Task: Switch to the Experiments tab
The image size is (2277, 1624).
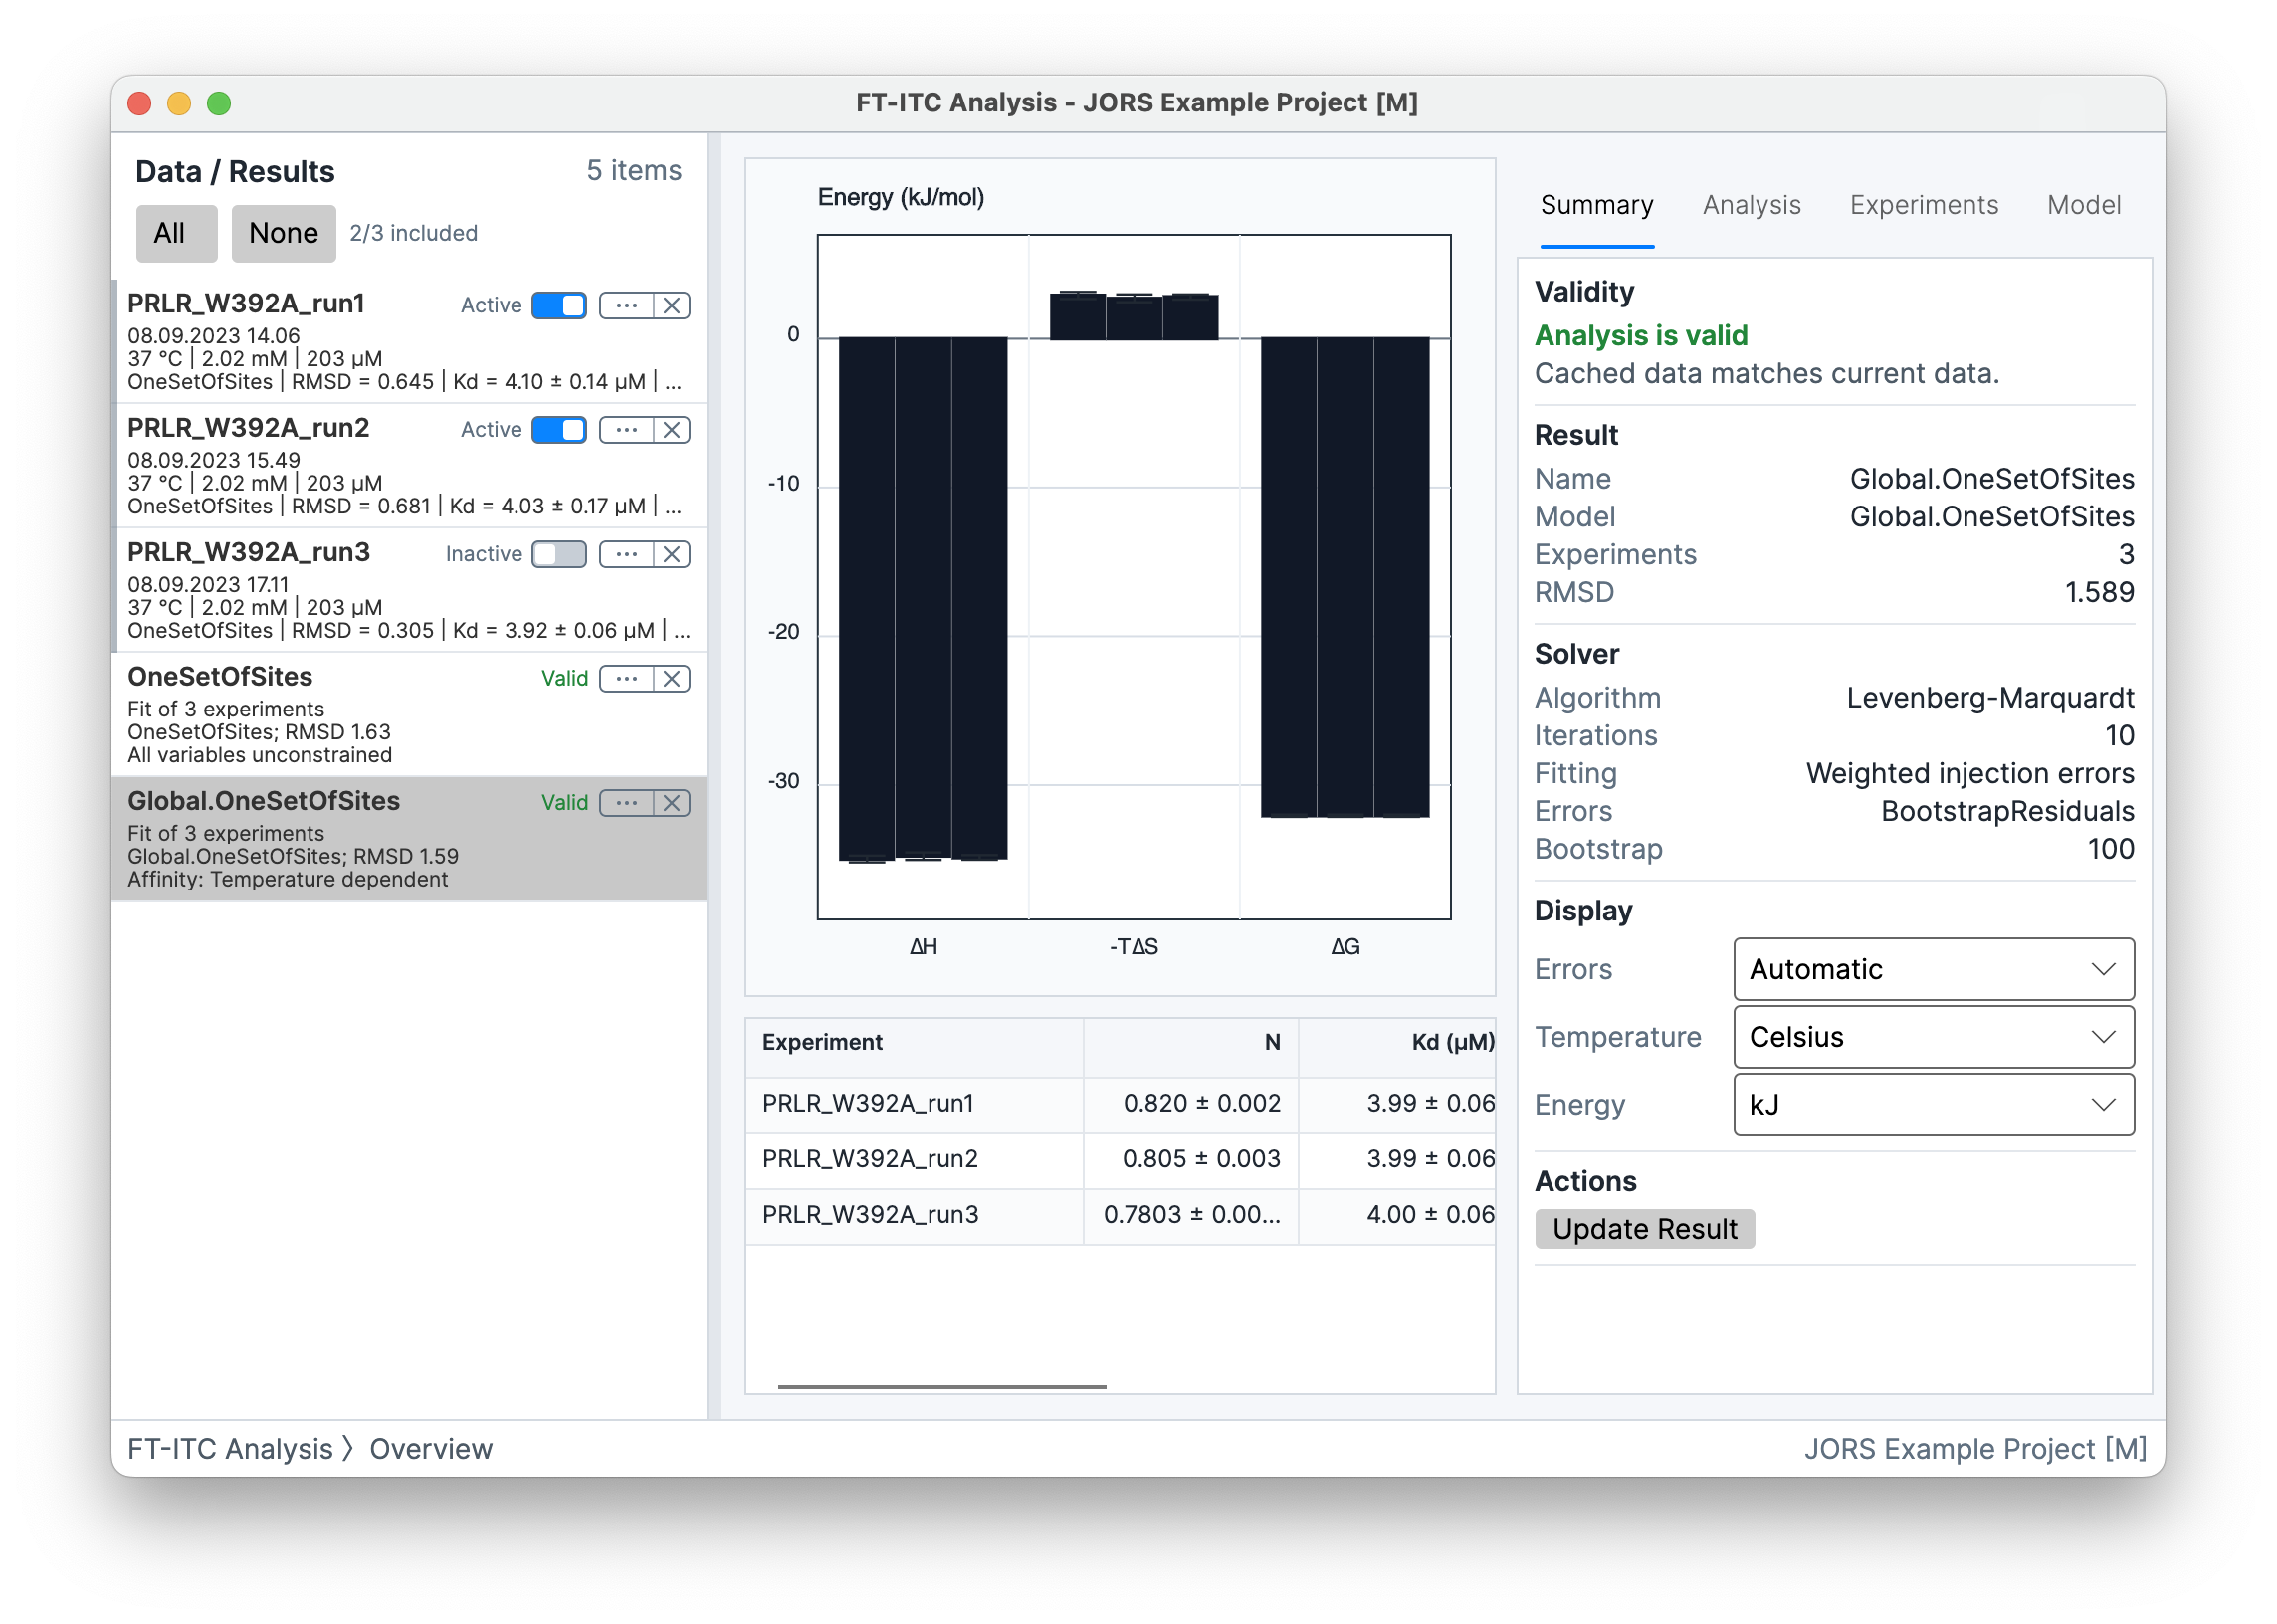Action: click(1923, 206)
